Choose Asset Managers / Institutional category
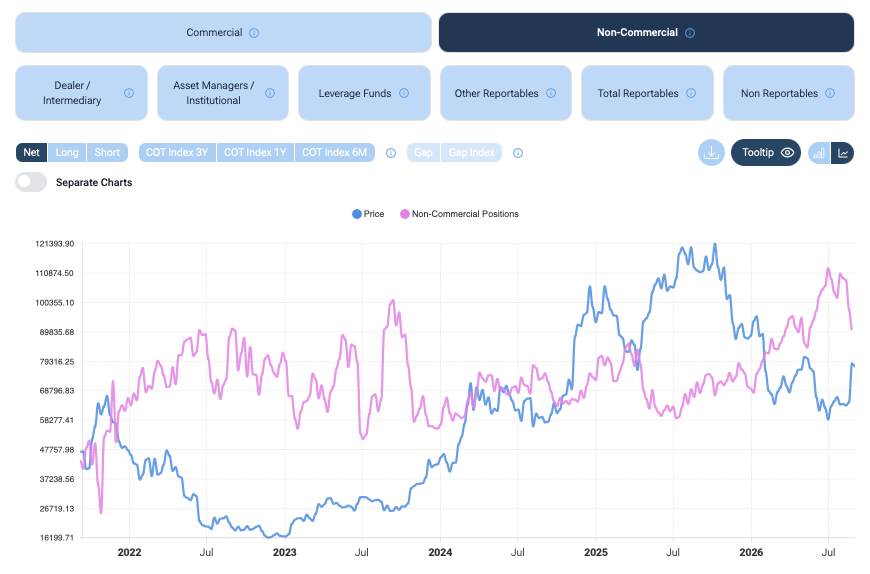The image size is (870, 574). pyautogui.click(x=223, y=93)
